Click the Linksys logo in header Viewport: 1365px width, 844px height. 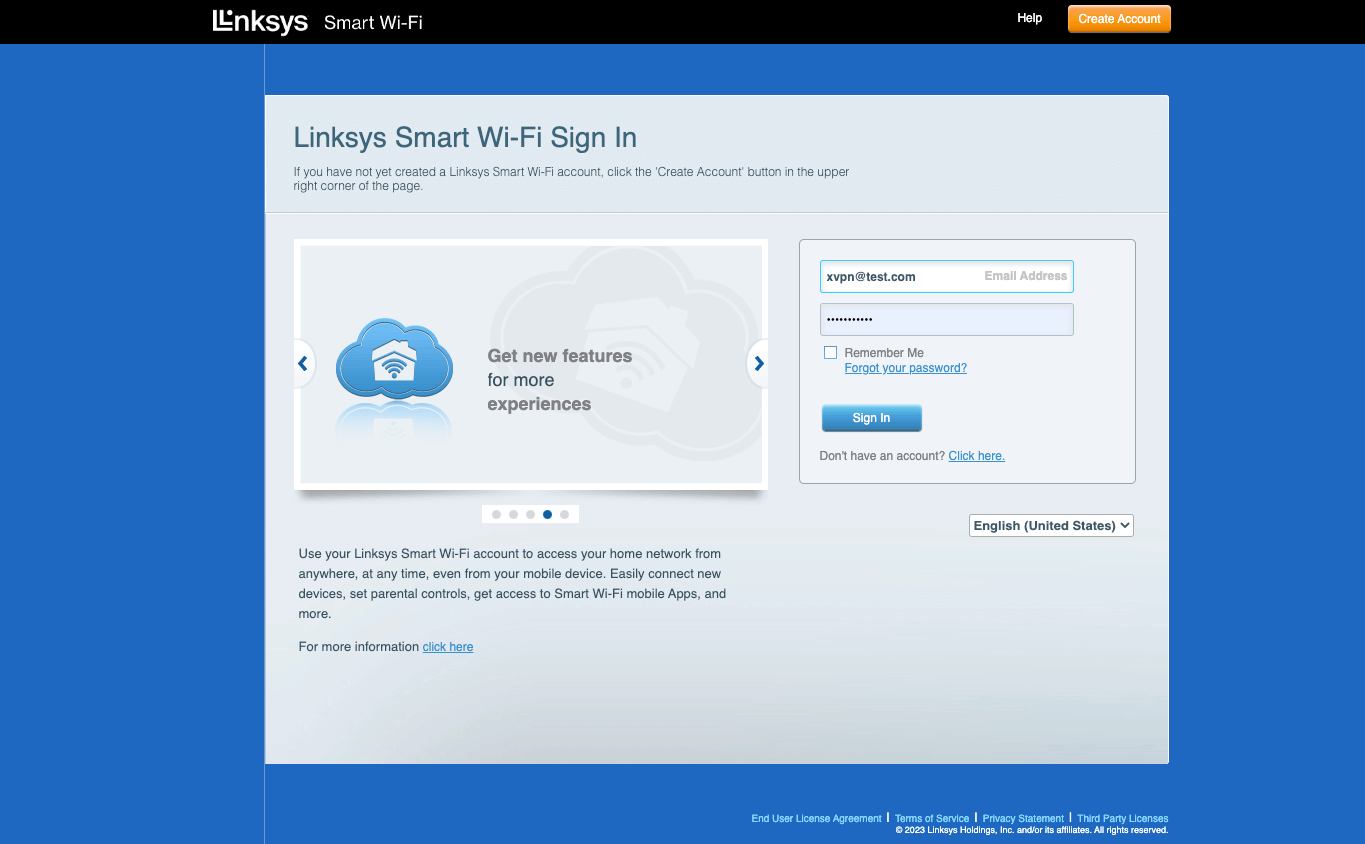pyautogui.click(x=260, y=21)
